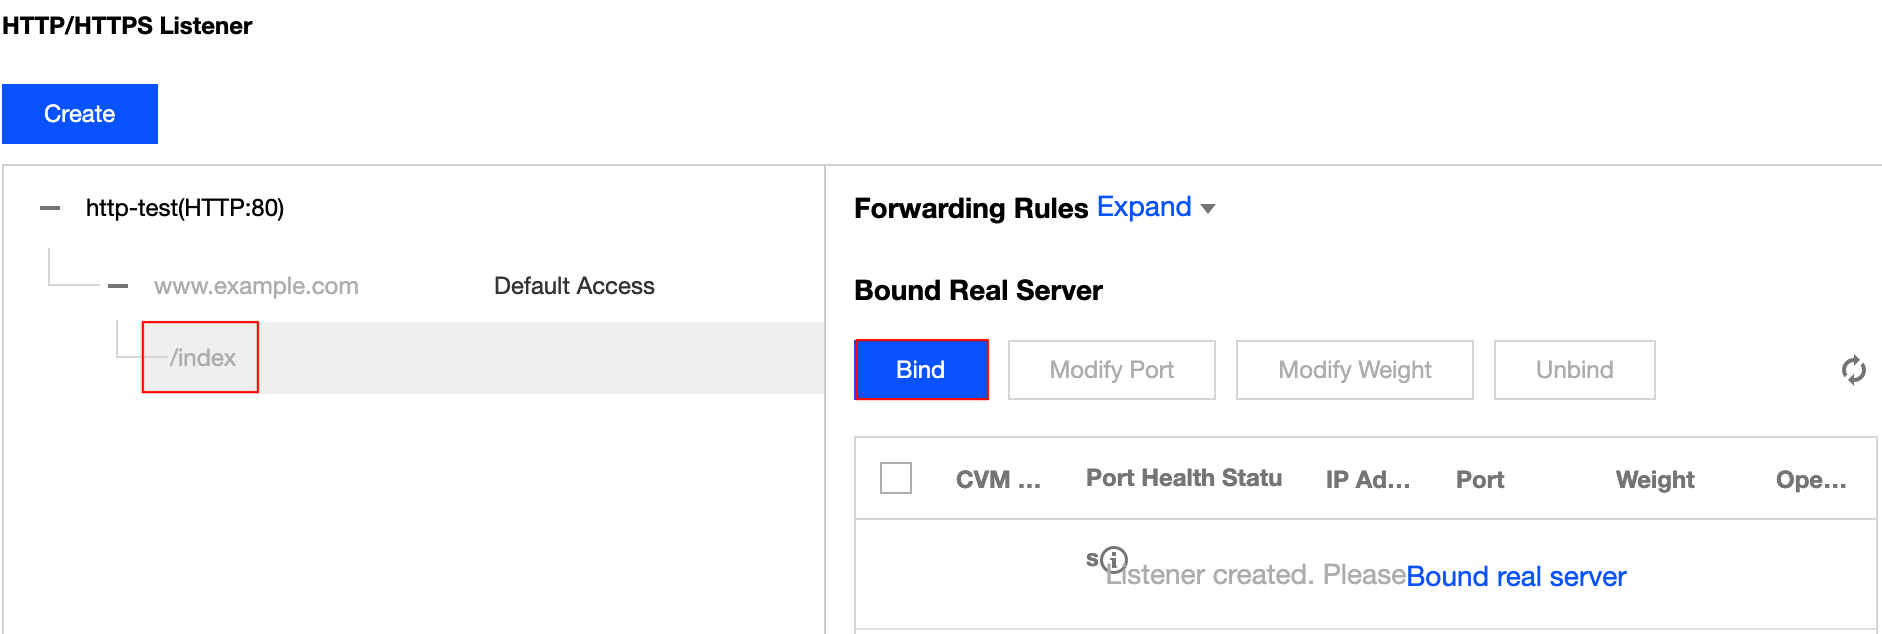Image resolution: width=1882 pixels, height=634 pixels.
Task: Click the refresh icon beside Unbind
Action: point(1853,370)
